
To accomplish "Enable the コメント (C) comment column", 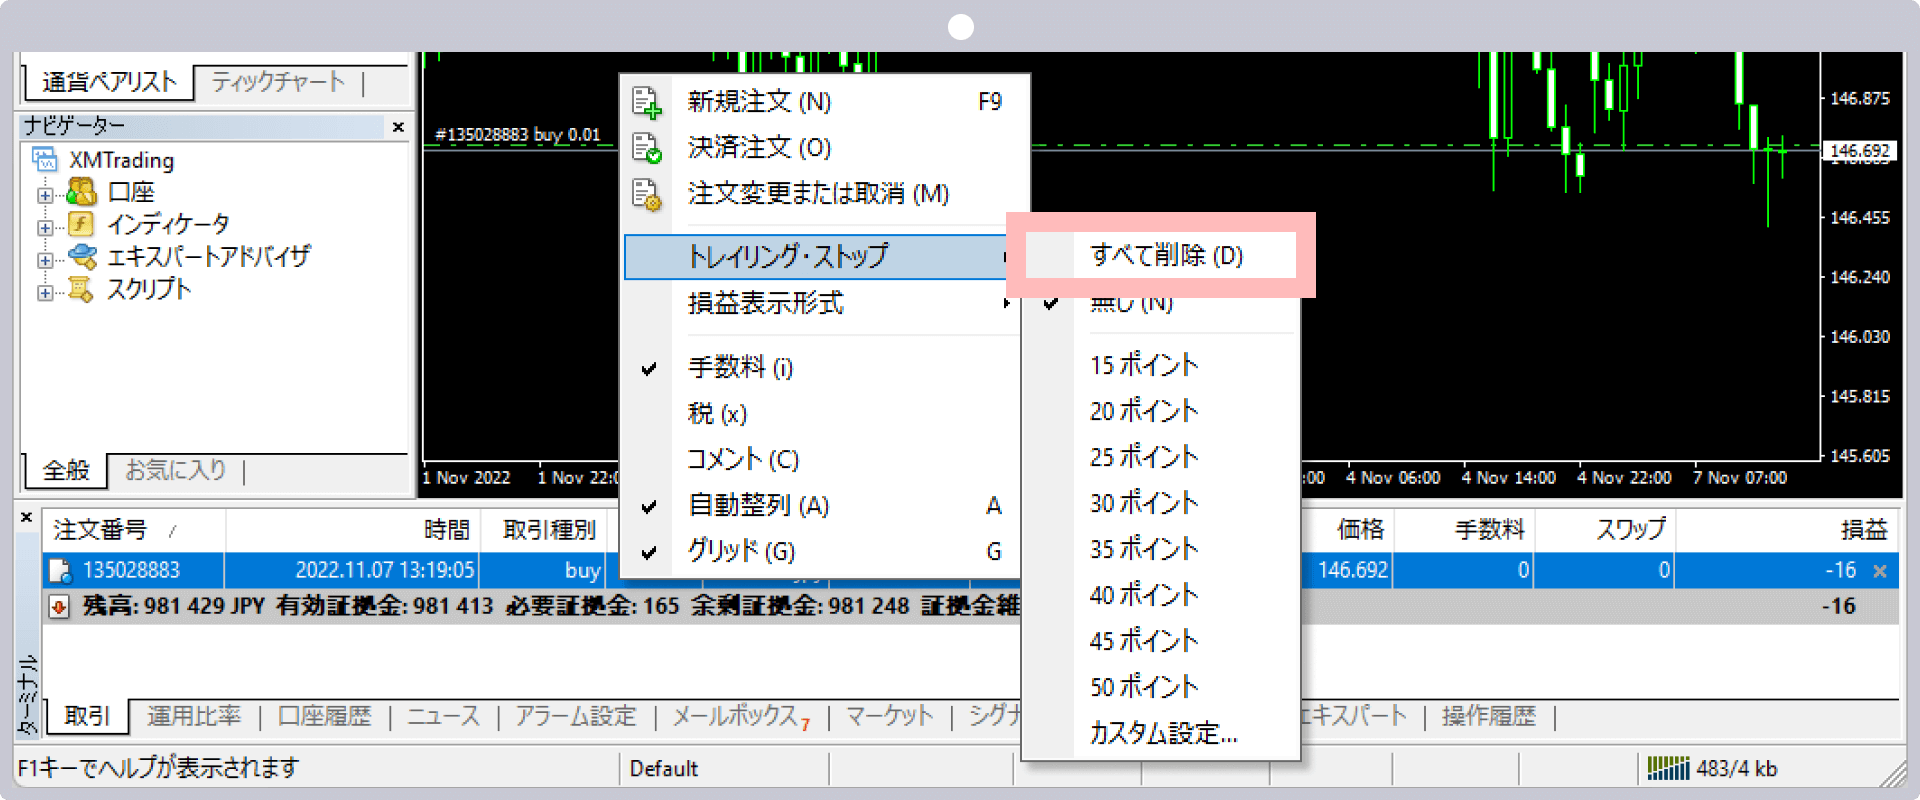I will [822, 460].
